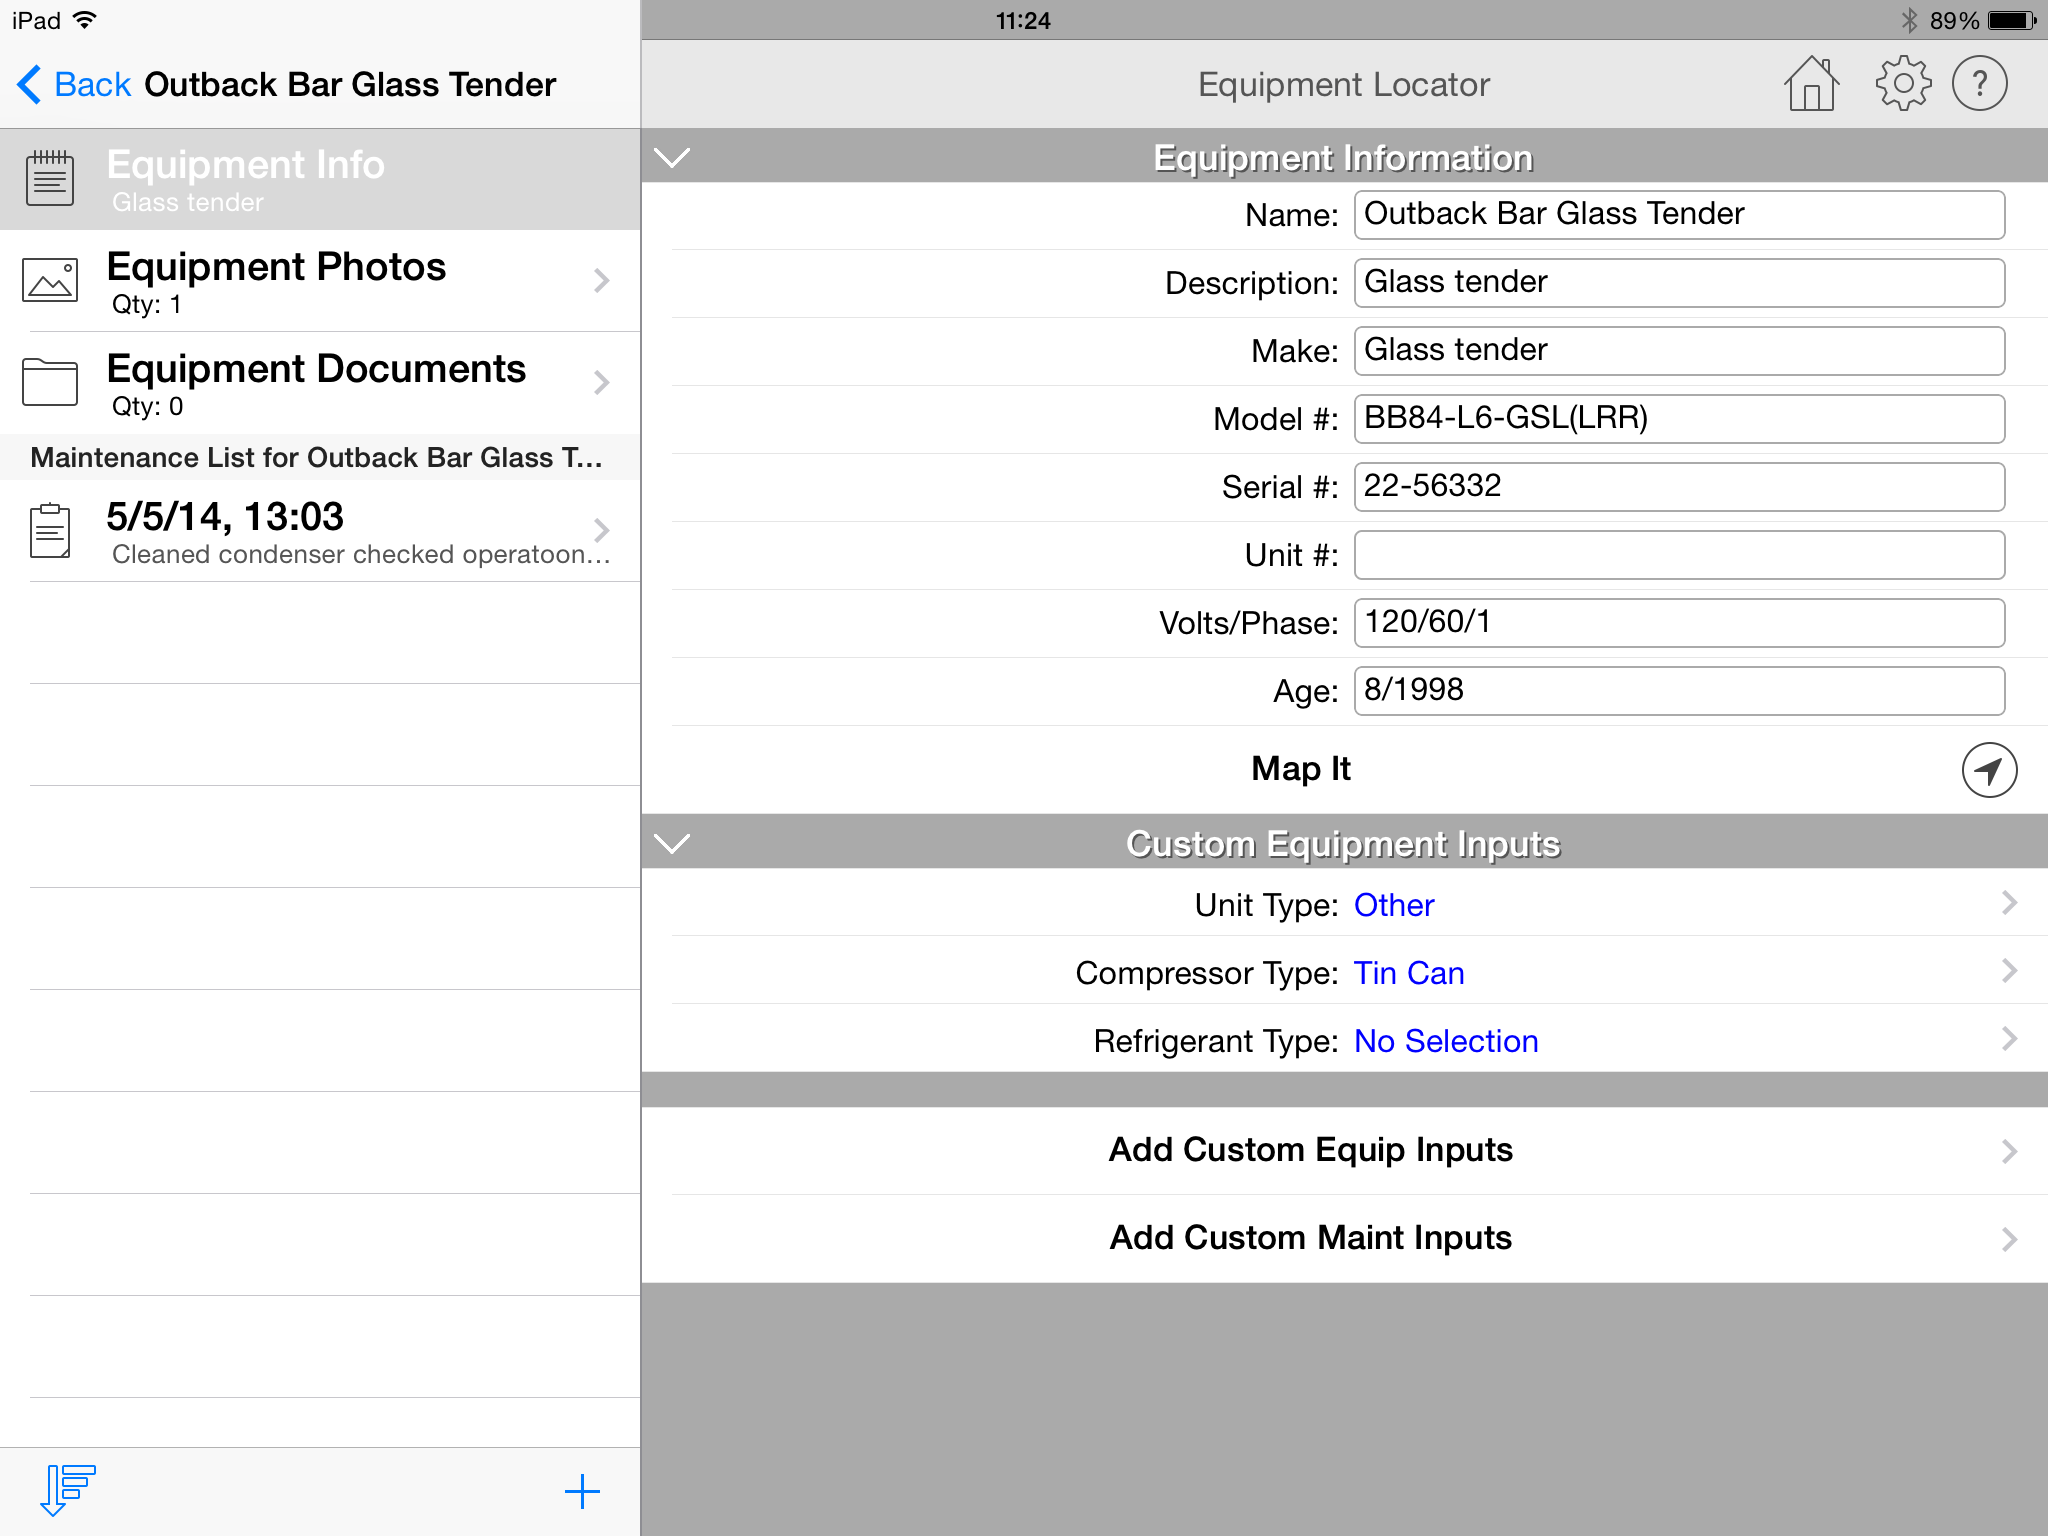Edit the Volts/Phase field

pos(1679,623)
